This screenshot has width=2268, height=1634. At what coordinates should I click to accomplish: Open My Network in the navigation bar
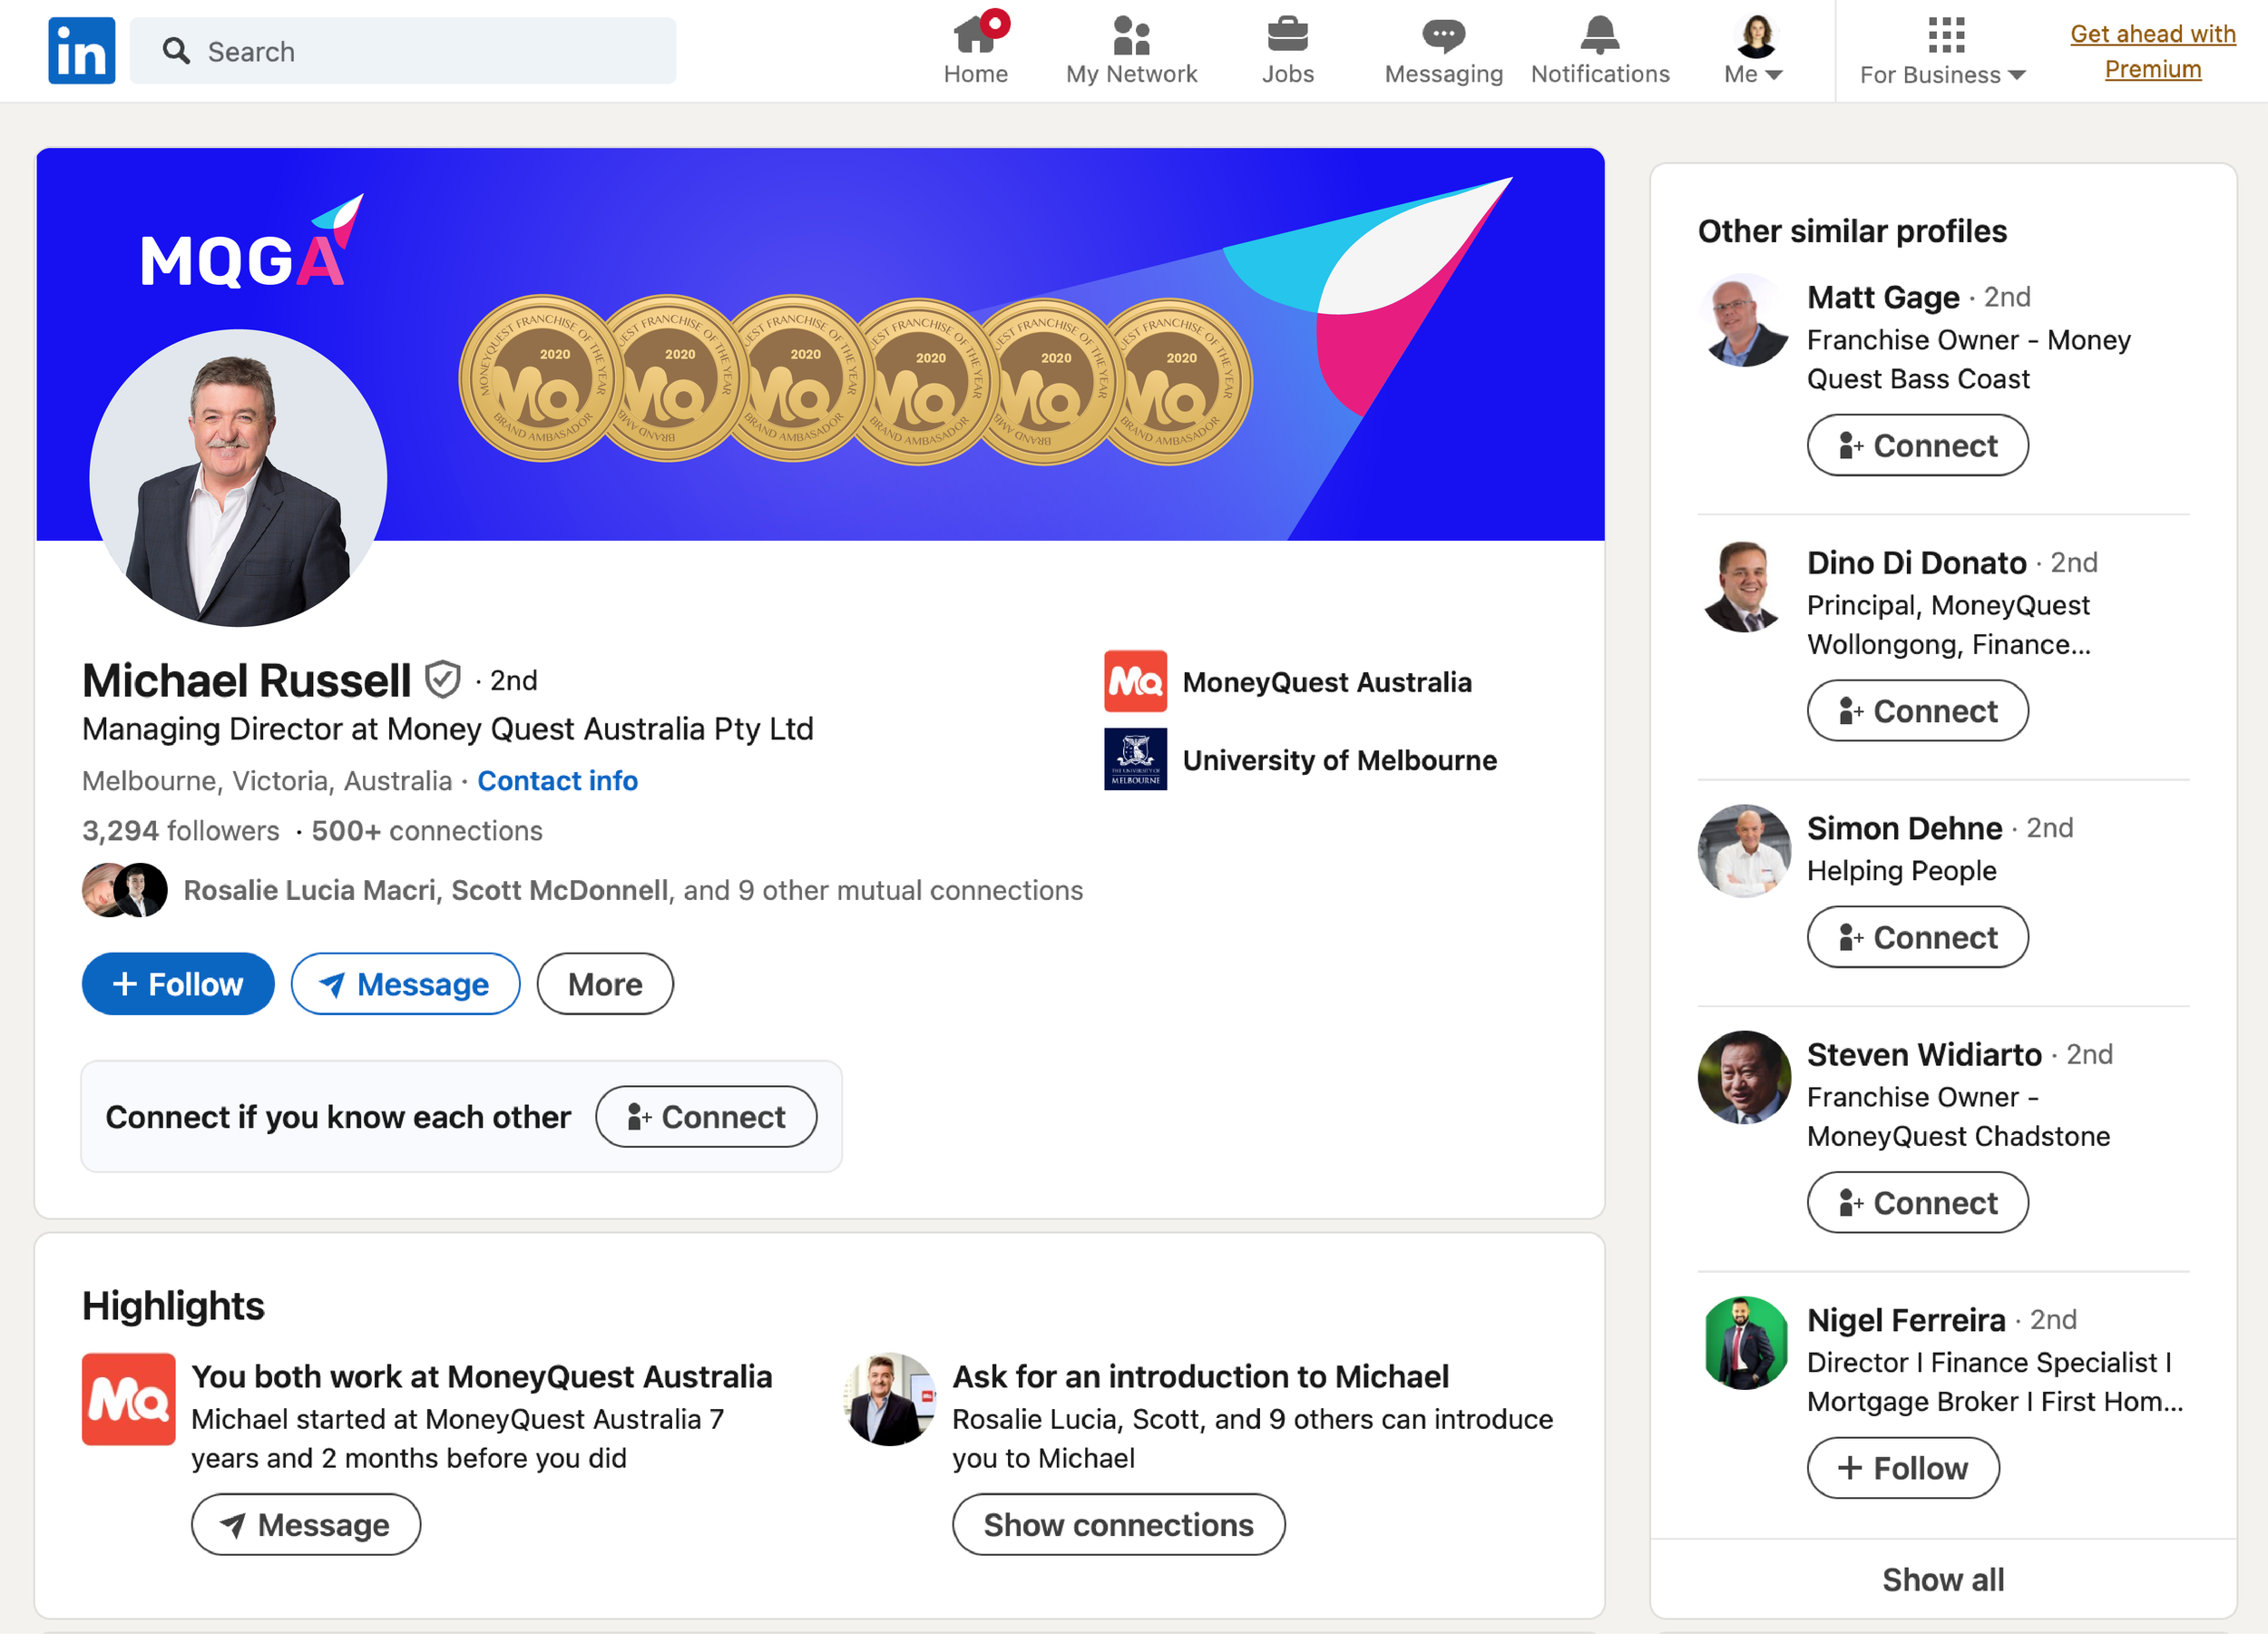coord(1131,50)
